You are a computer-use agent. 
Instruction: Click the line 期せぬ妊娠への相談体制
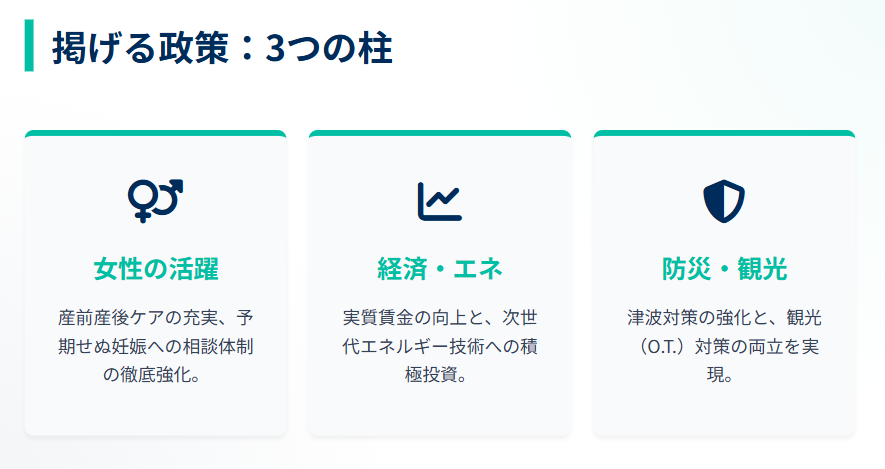(x=155, y=348)
